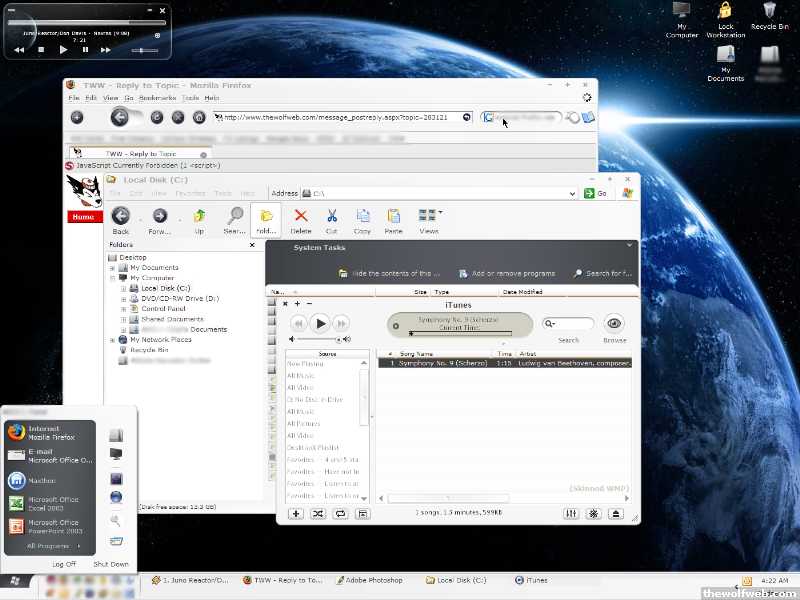Click Search for files link in System Tasks
The width and height of the screenshot is (800, 600).
pos(603,273)
